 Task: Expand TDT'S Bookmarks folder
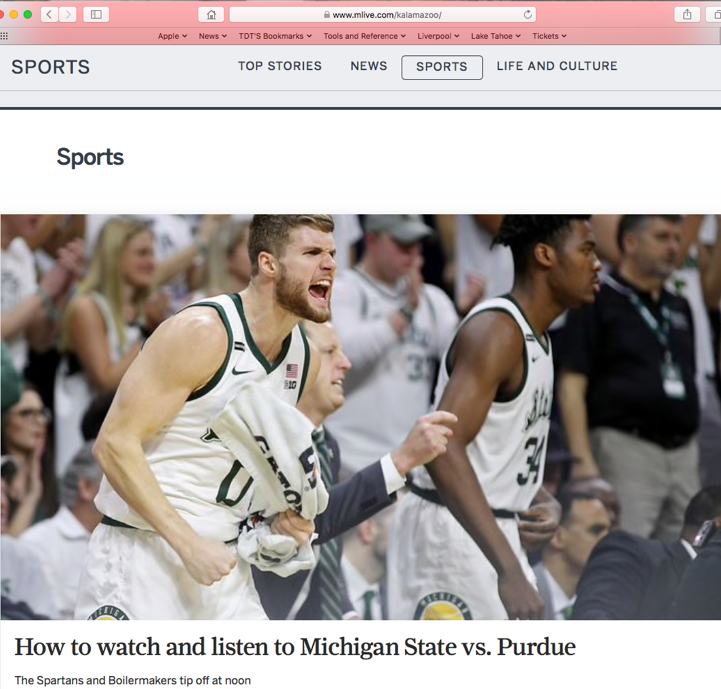[x=275, y=36]
